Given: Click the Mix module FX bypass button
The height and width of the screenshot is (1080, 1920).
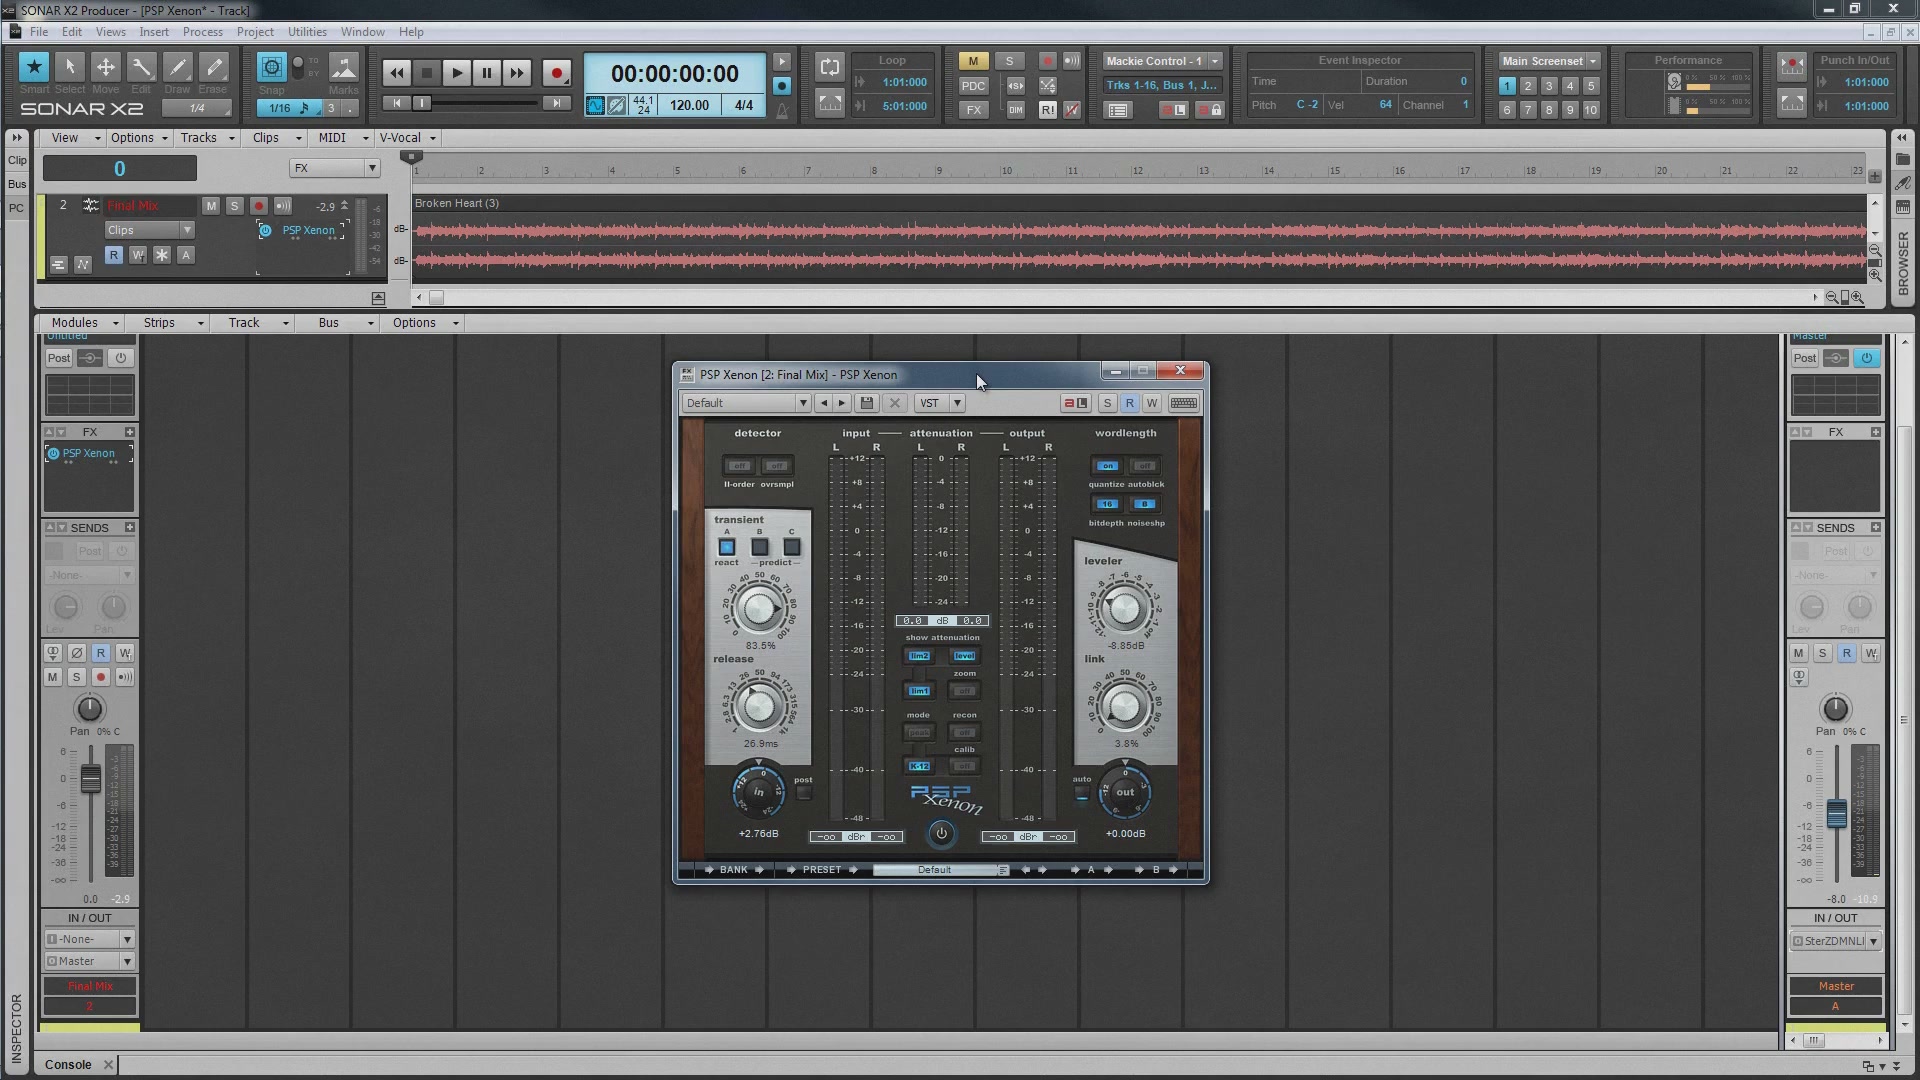Looking at the screenshot, I should (973, 110).
